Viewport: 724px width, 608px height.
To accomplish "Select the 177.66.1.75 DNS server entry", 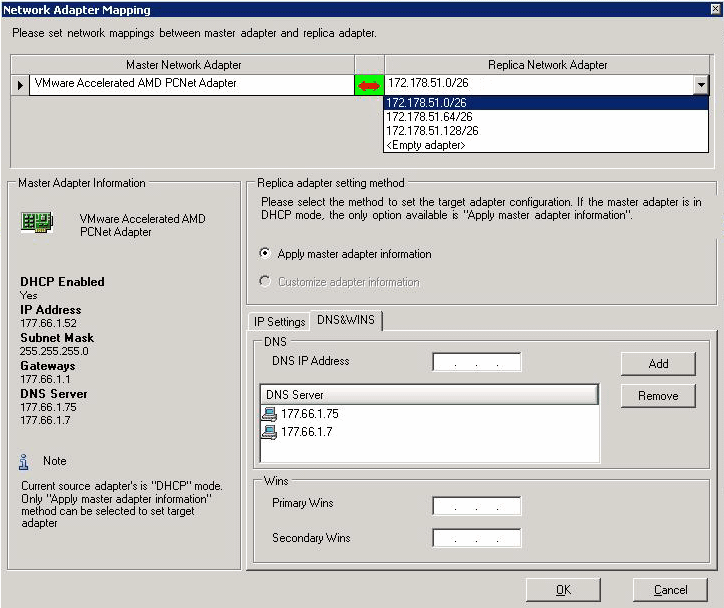I will point(309,413).
